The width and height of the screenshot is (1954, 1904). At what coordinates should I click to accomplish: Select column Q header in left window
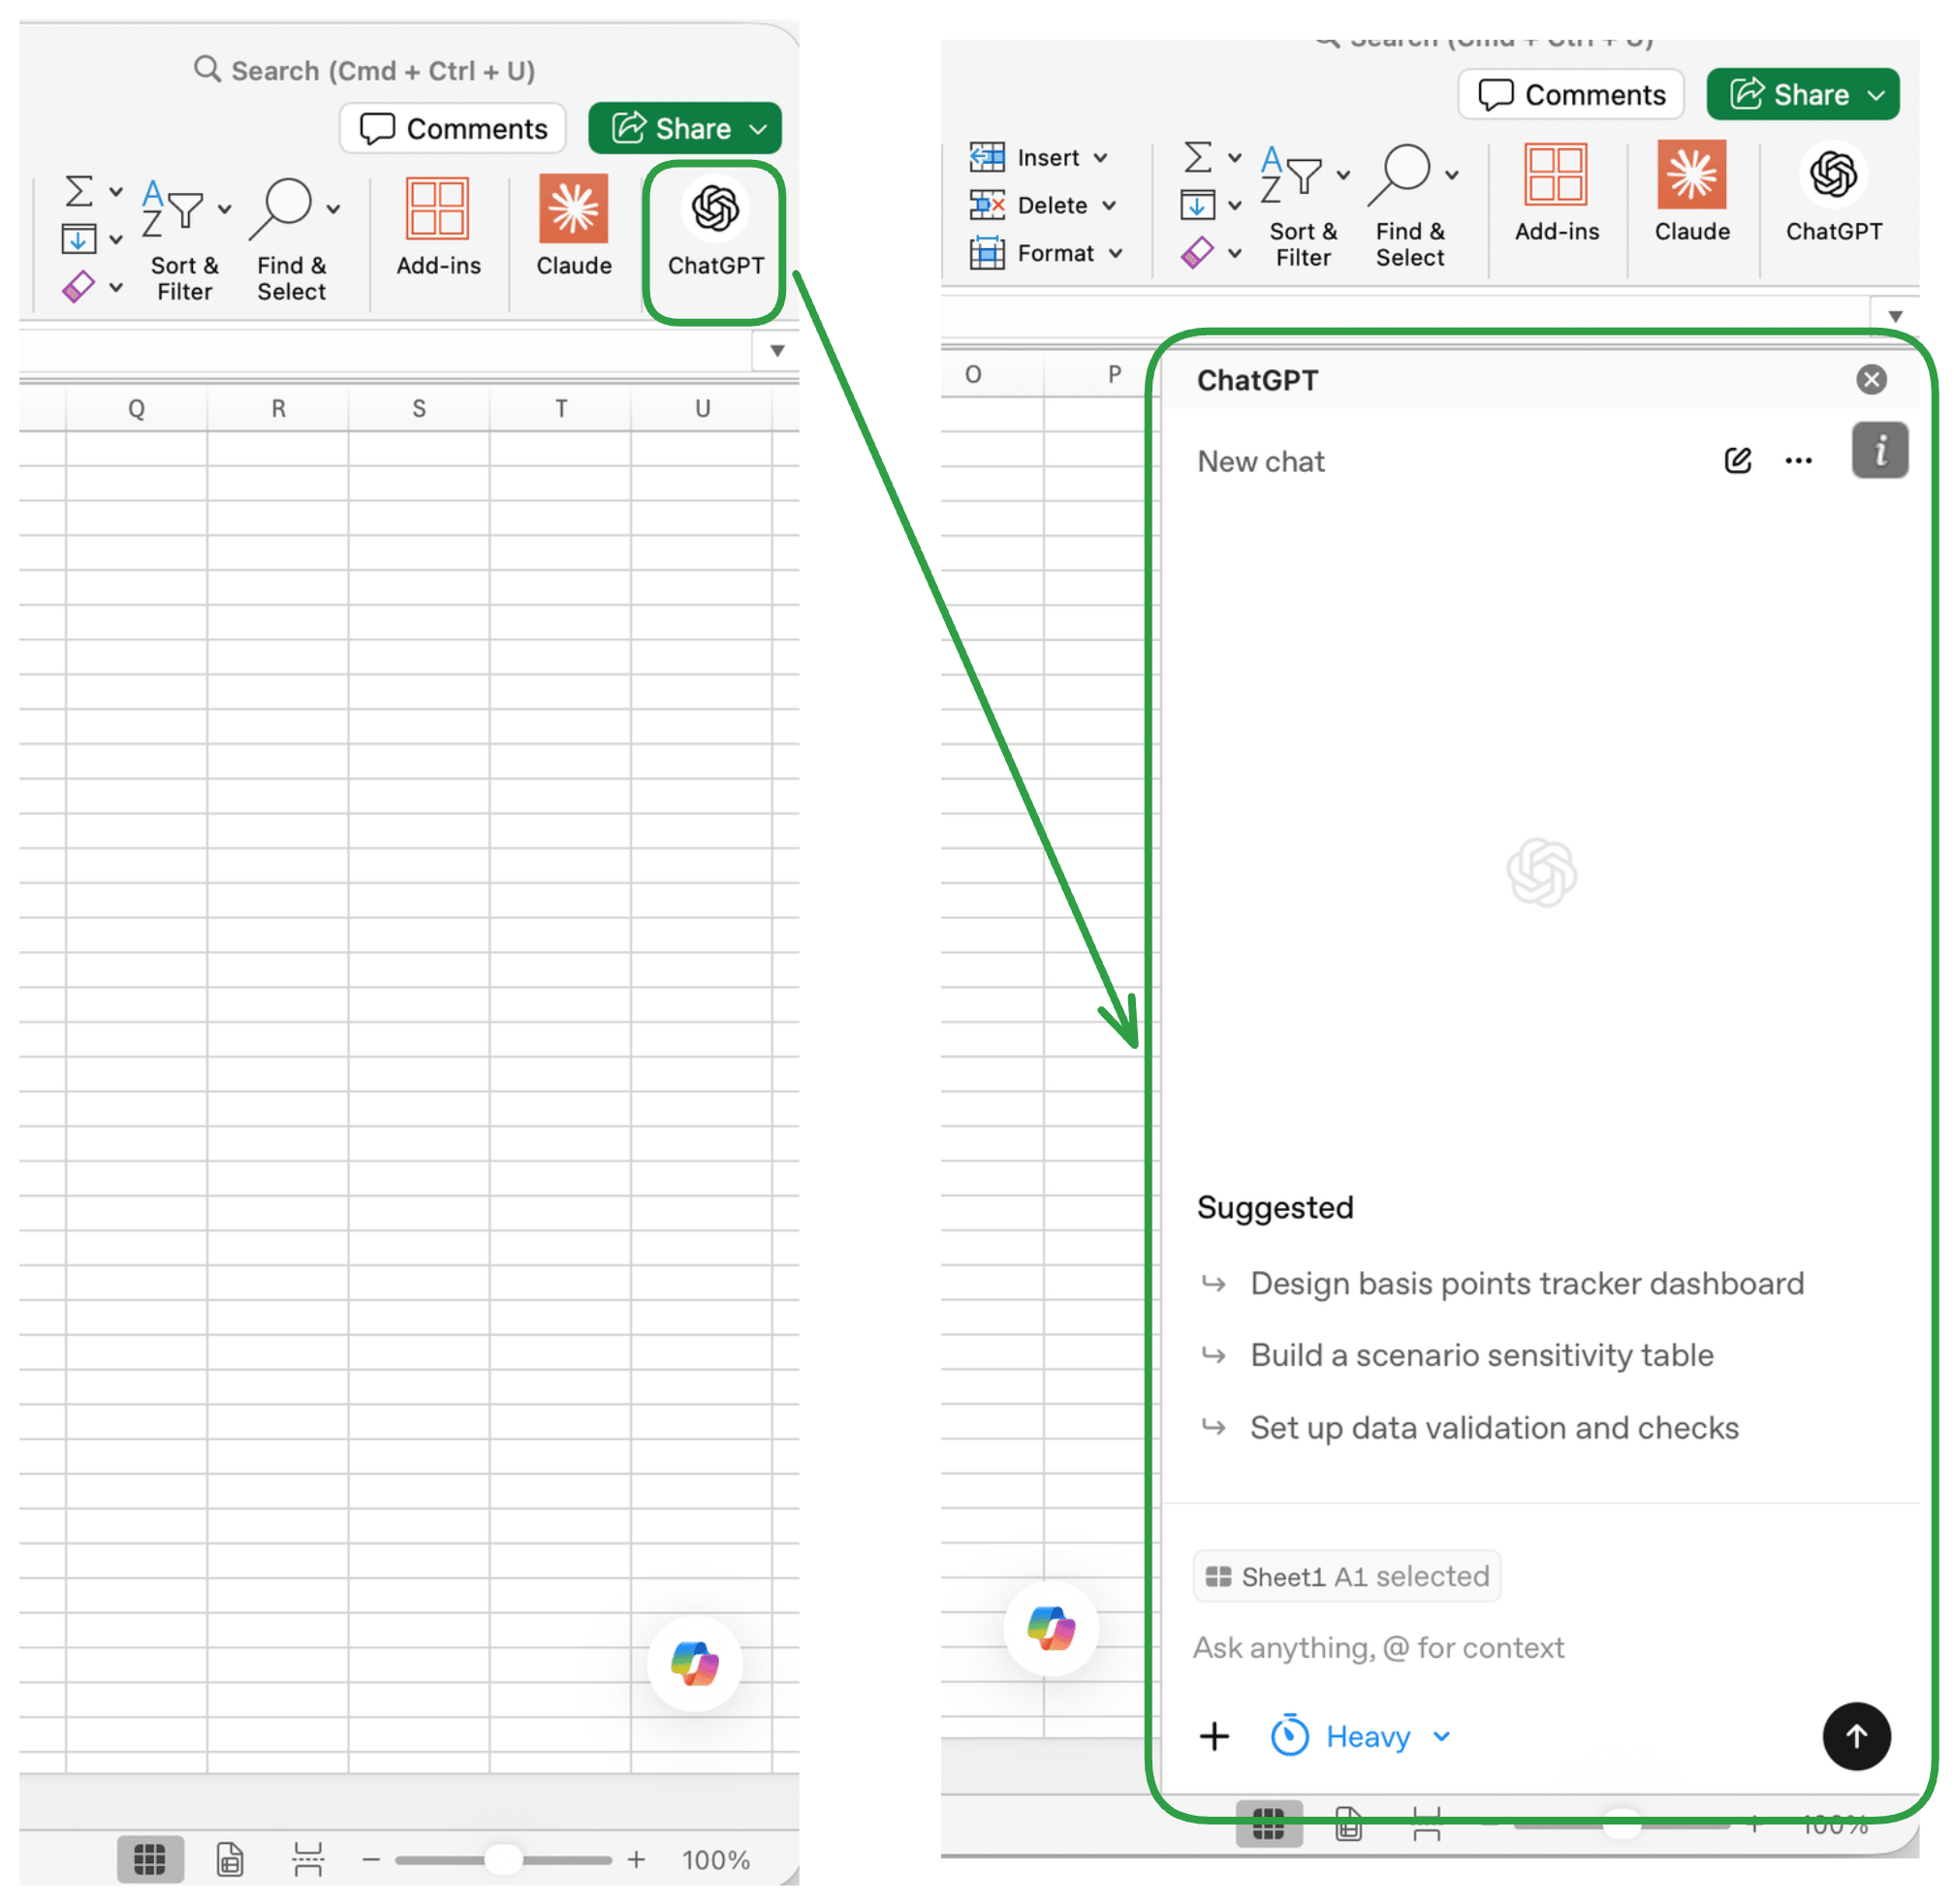(x=137, y=408)
